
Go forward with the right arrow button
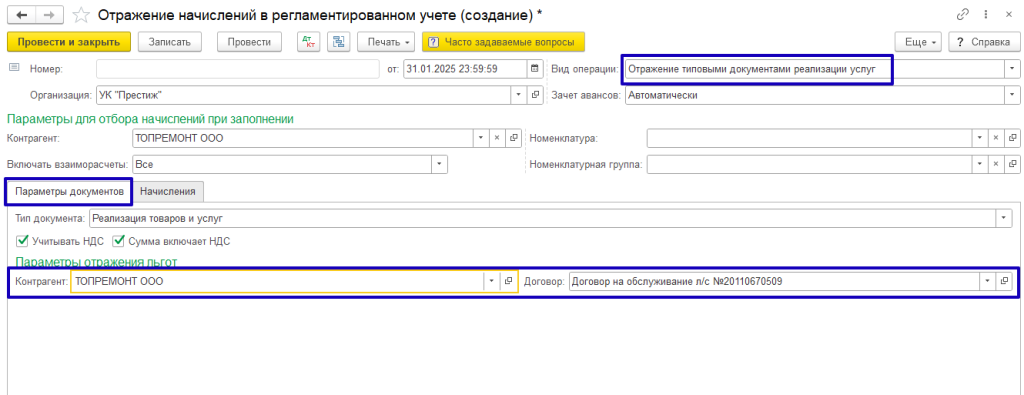pos(50,14)
